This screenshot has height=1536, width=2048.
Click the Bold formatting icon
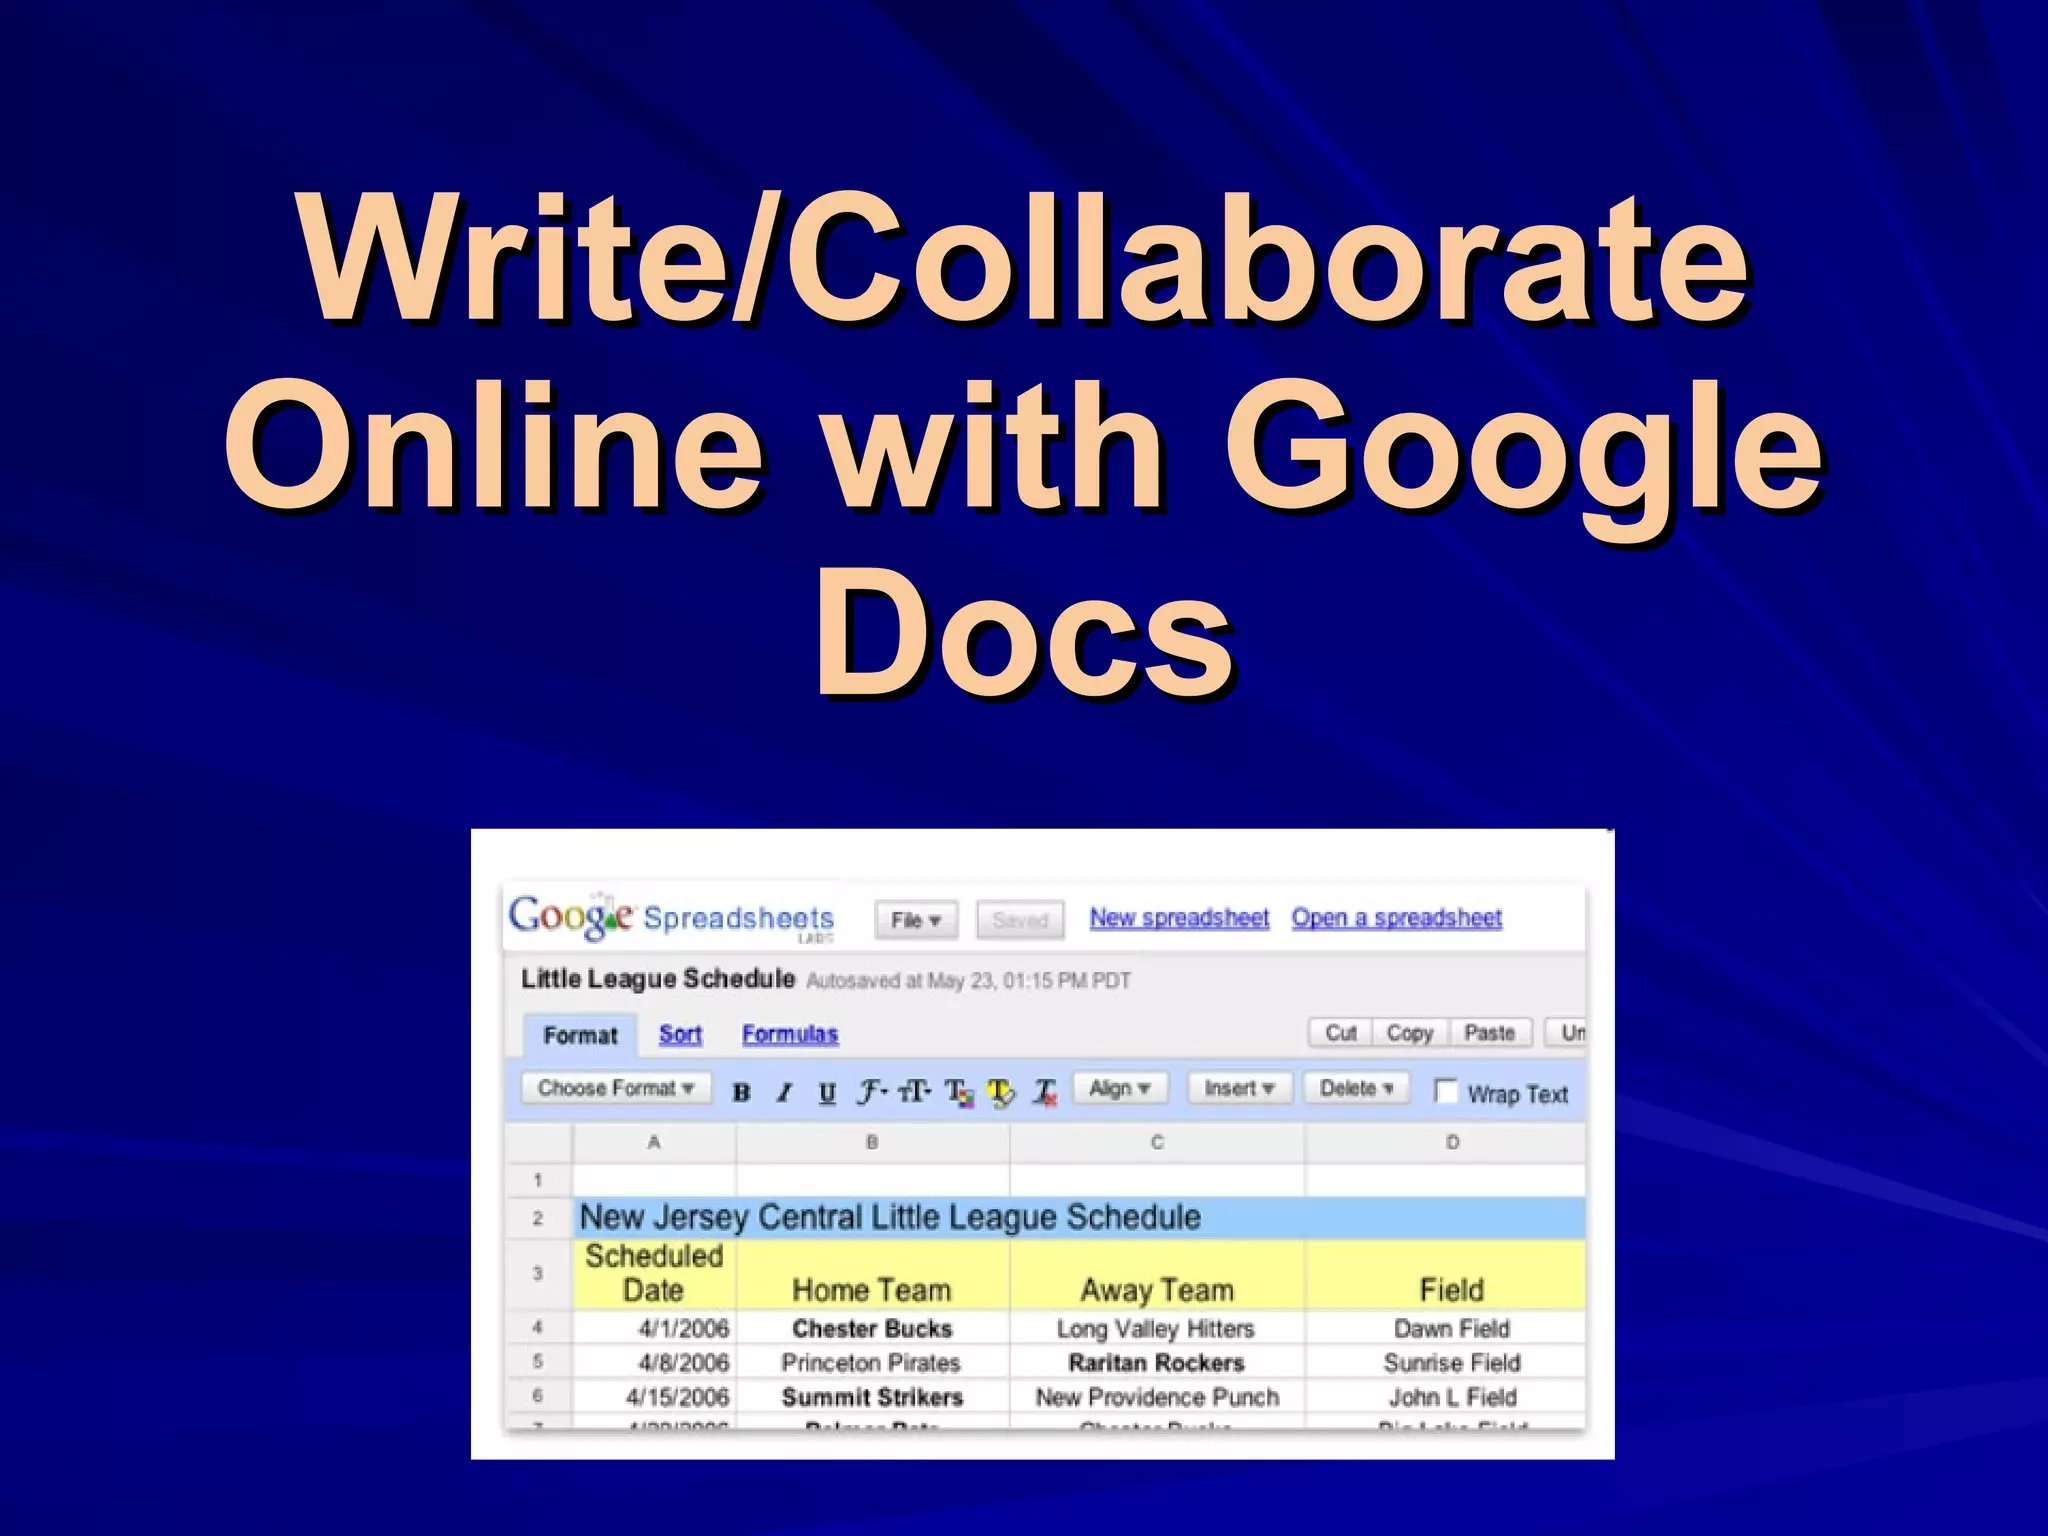coord(741,1092)
